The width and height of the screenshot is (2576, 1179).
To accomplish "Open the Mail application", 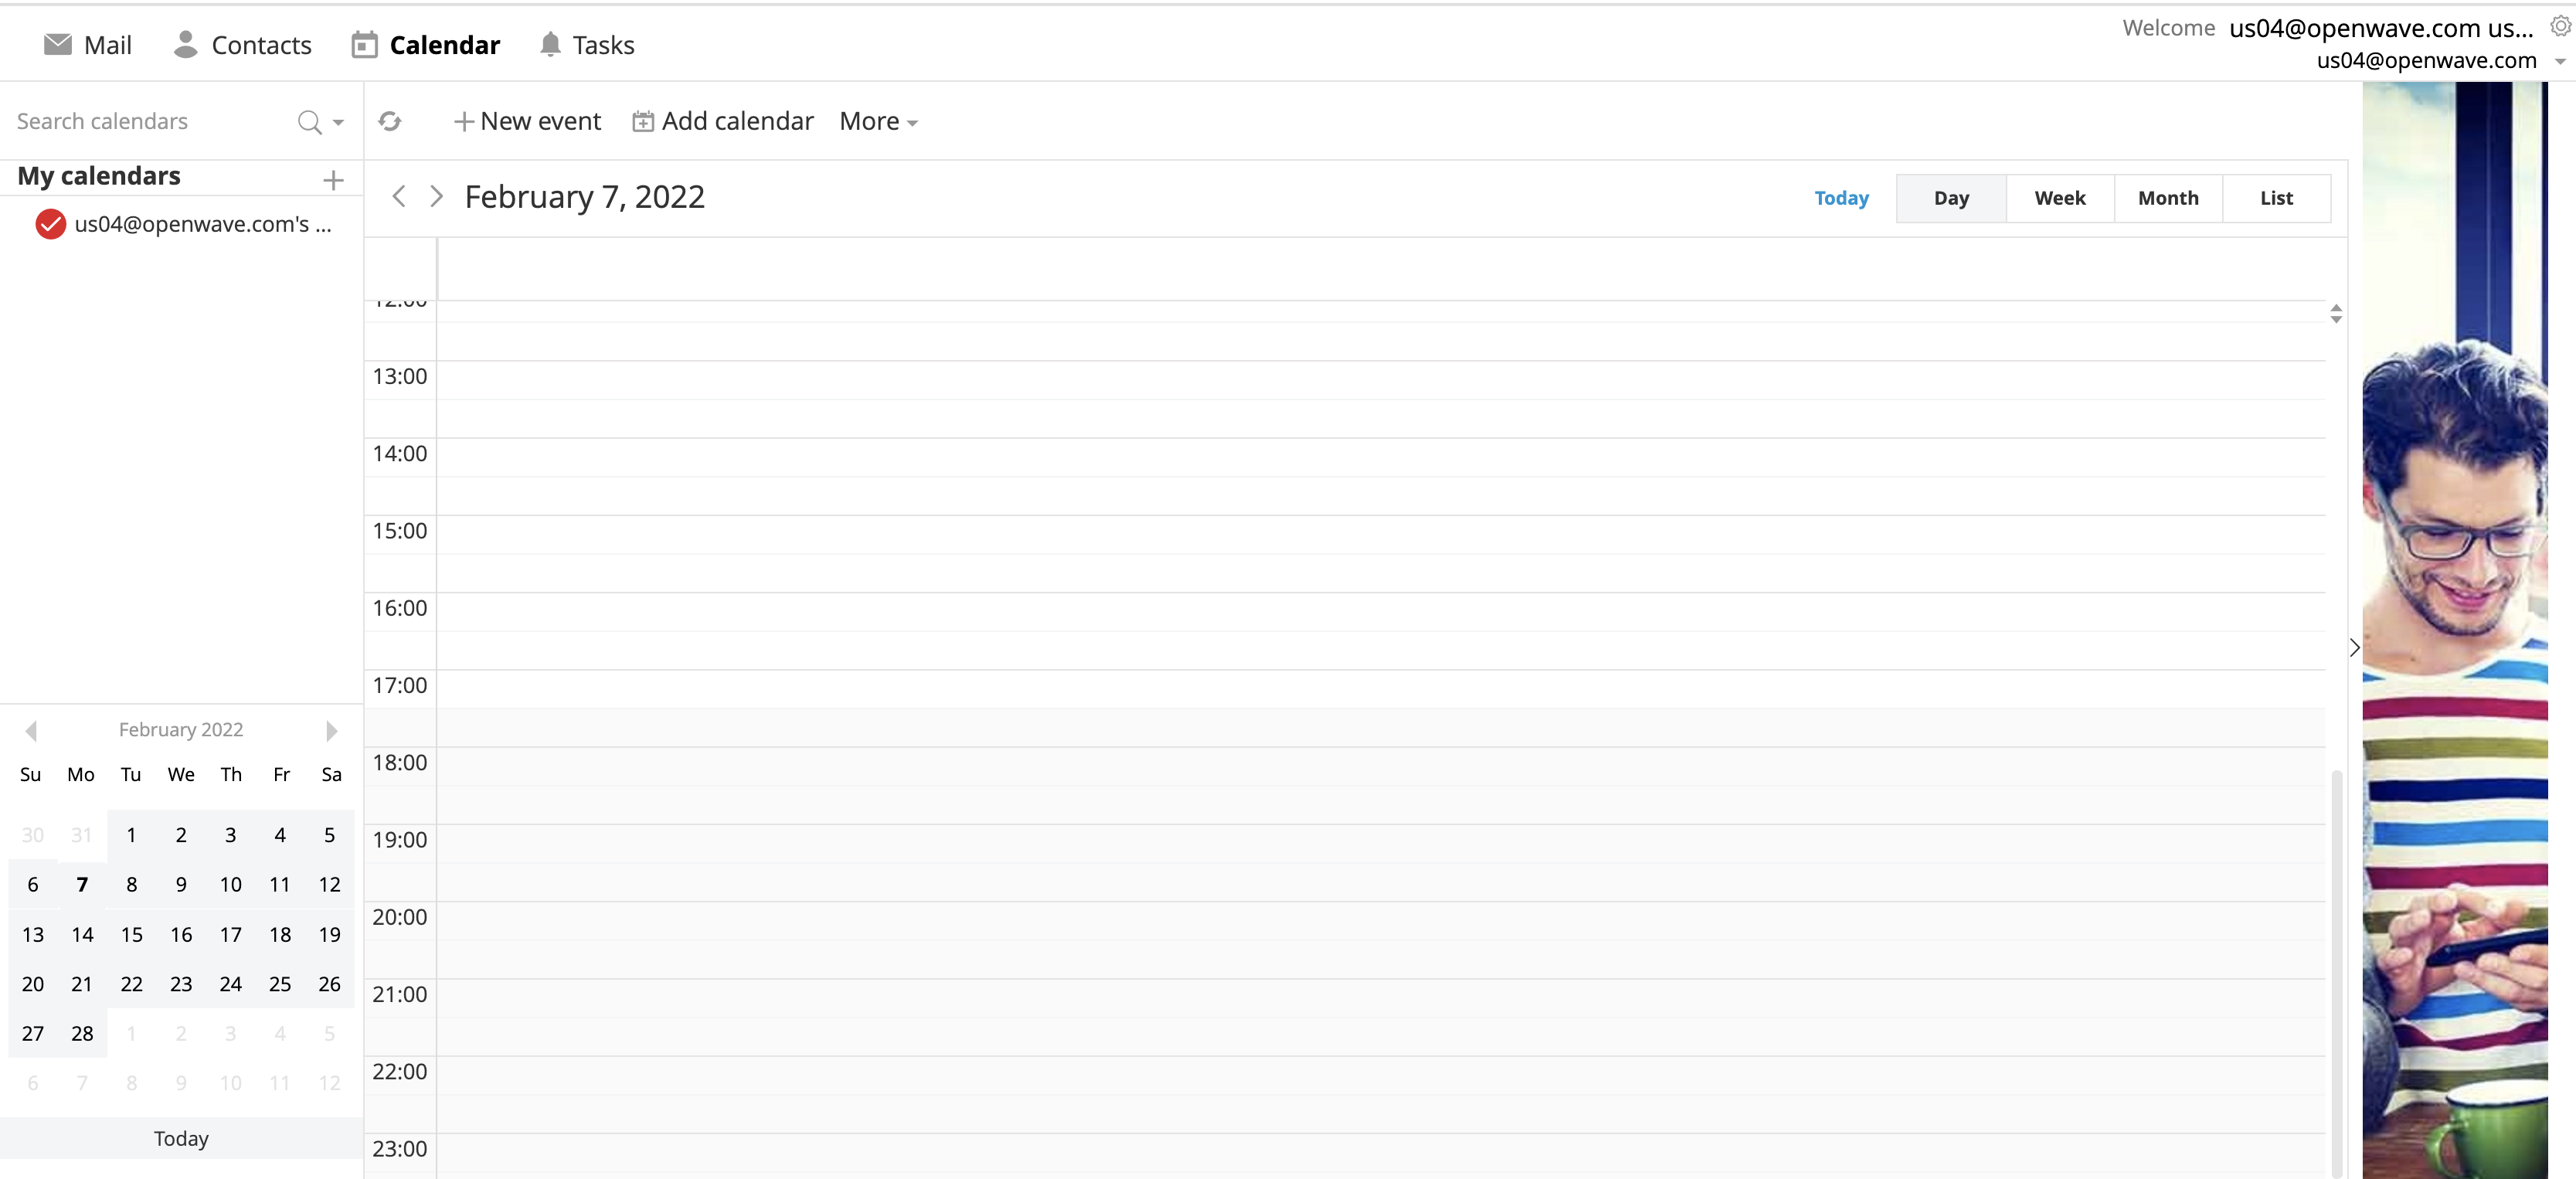I will pos(87,44).
